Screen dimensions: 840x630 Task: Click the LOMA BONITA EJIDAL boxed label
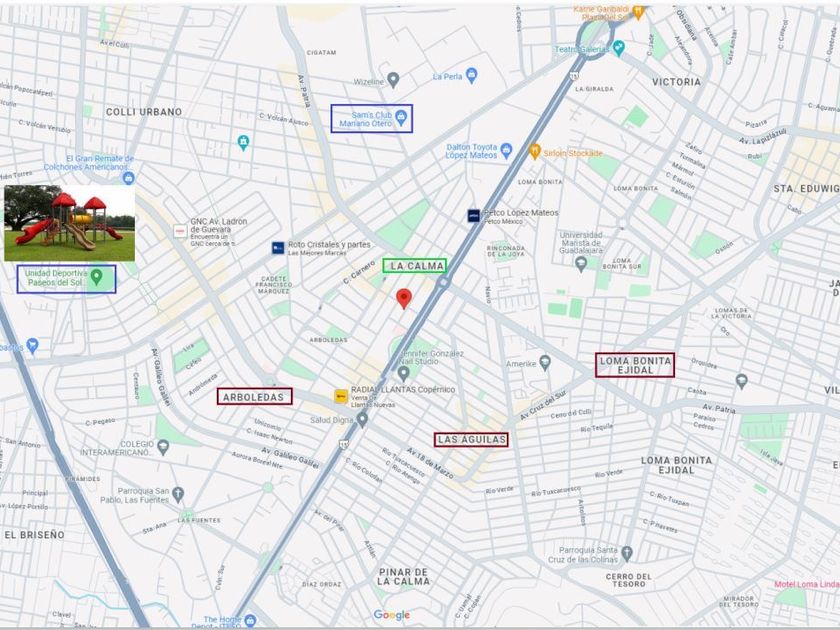[635, 365]
